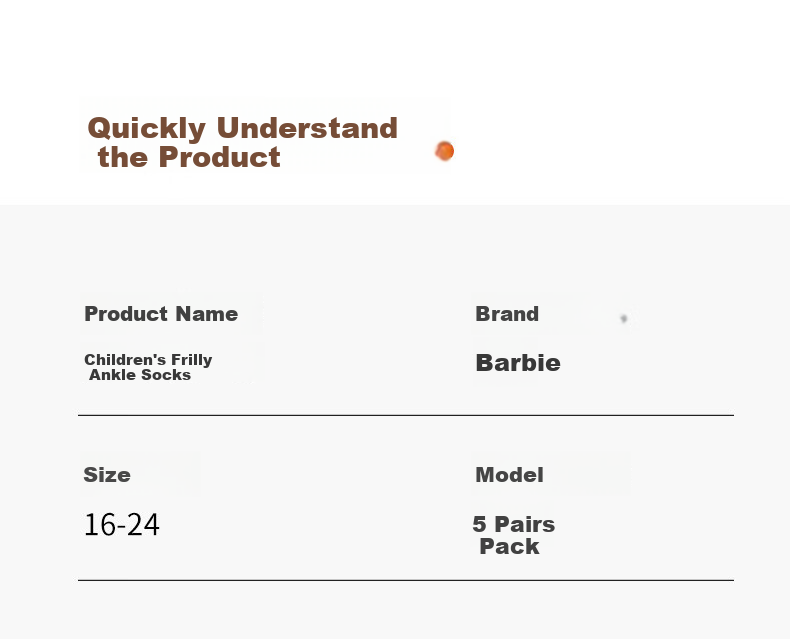790x639 pixels.
Task: Click the Barbie brand name
Action: pos(518,363)
